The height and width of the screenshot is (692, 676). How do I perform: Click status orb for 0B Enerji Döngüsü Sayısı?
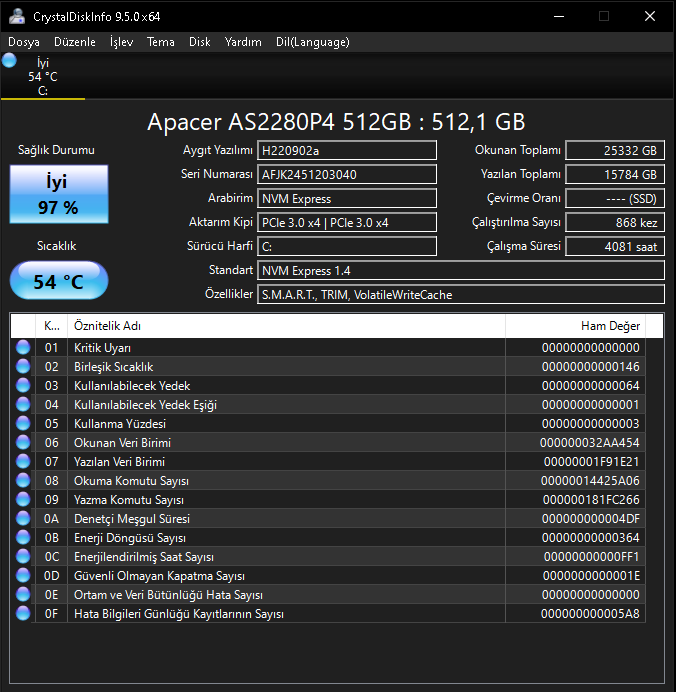point(23,537)
